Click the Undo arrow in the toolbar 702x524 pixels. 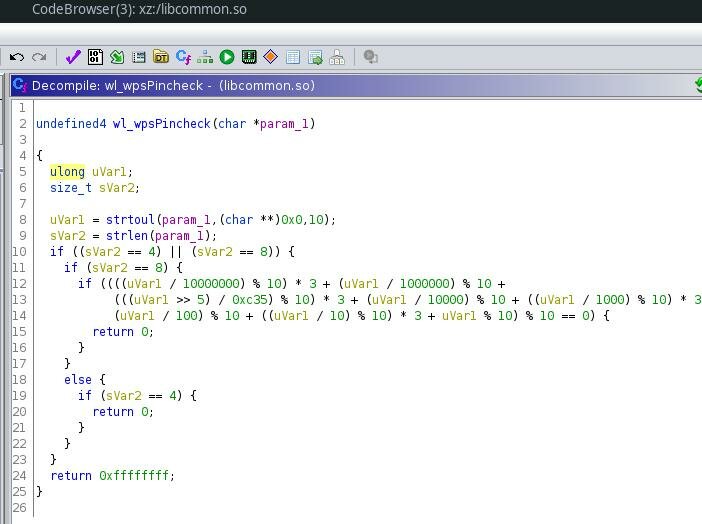click(x=17, y=57)
